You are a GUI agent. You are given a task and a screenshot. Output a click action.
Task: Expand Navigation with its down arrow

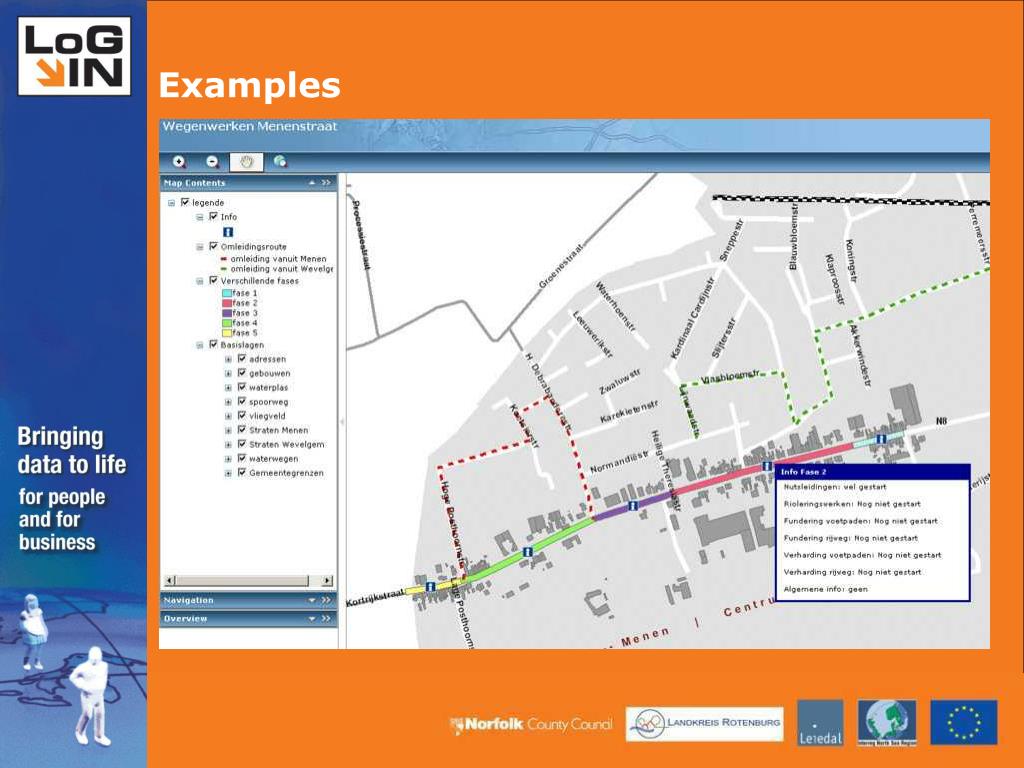tap(312, 600)
